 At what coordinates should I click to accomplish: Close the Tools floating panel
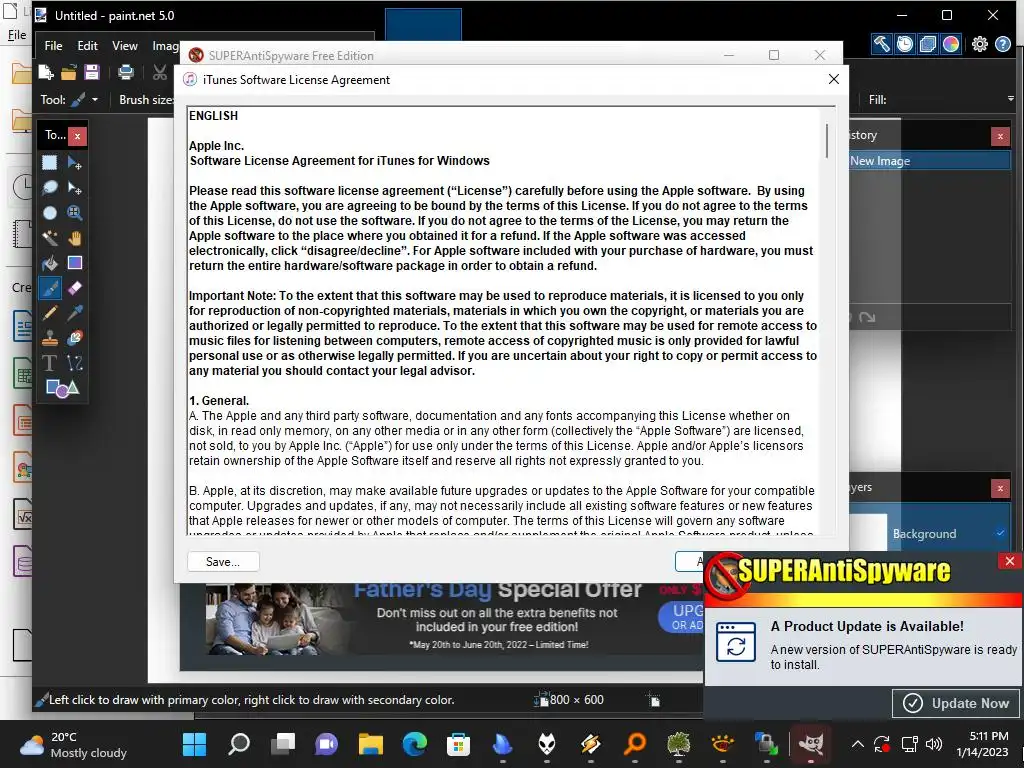click(77, 136)
